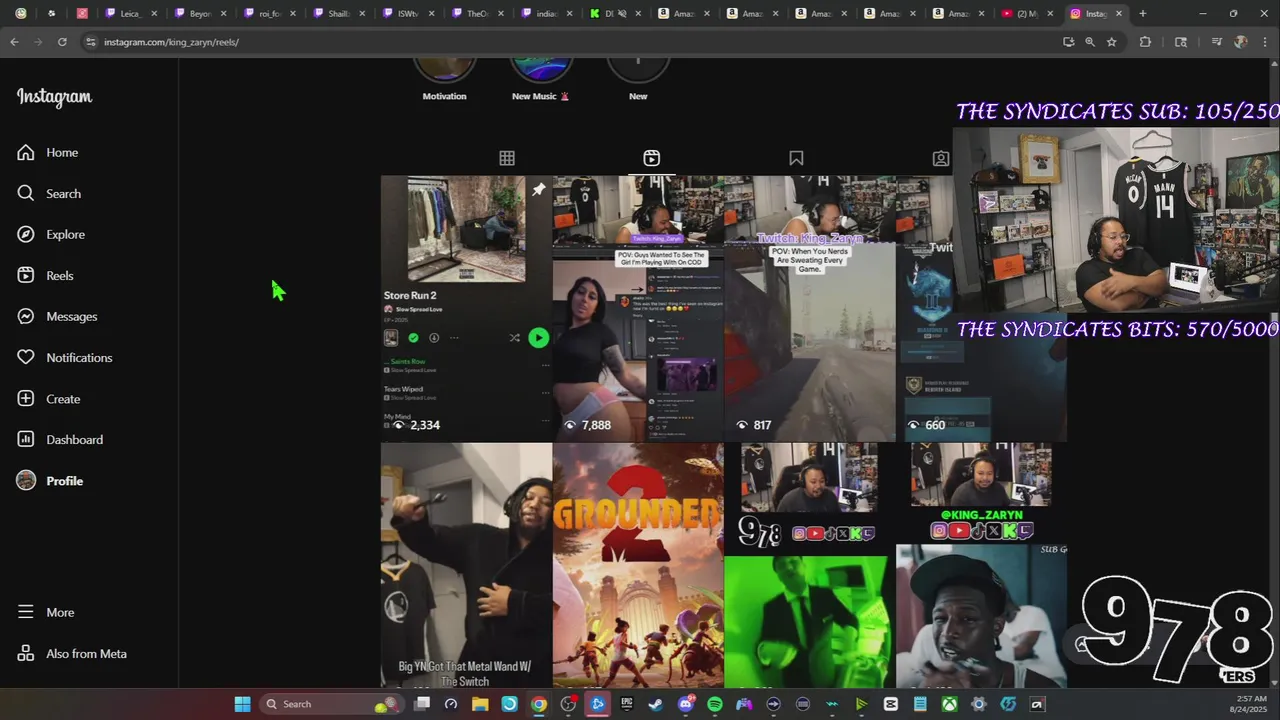Click the browser Back arrow
The image size is (1280, 720).
coord(14,42)
